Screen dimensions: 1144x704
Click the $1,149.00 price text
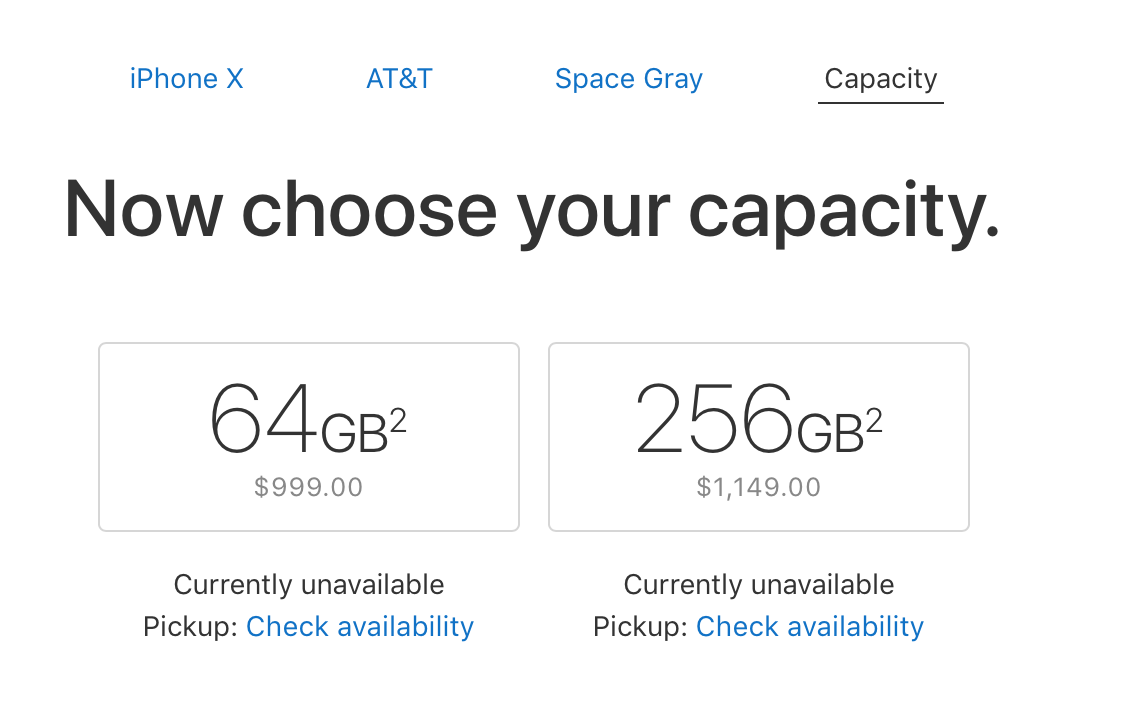coord(759,488)
